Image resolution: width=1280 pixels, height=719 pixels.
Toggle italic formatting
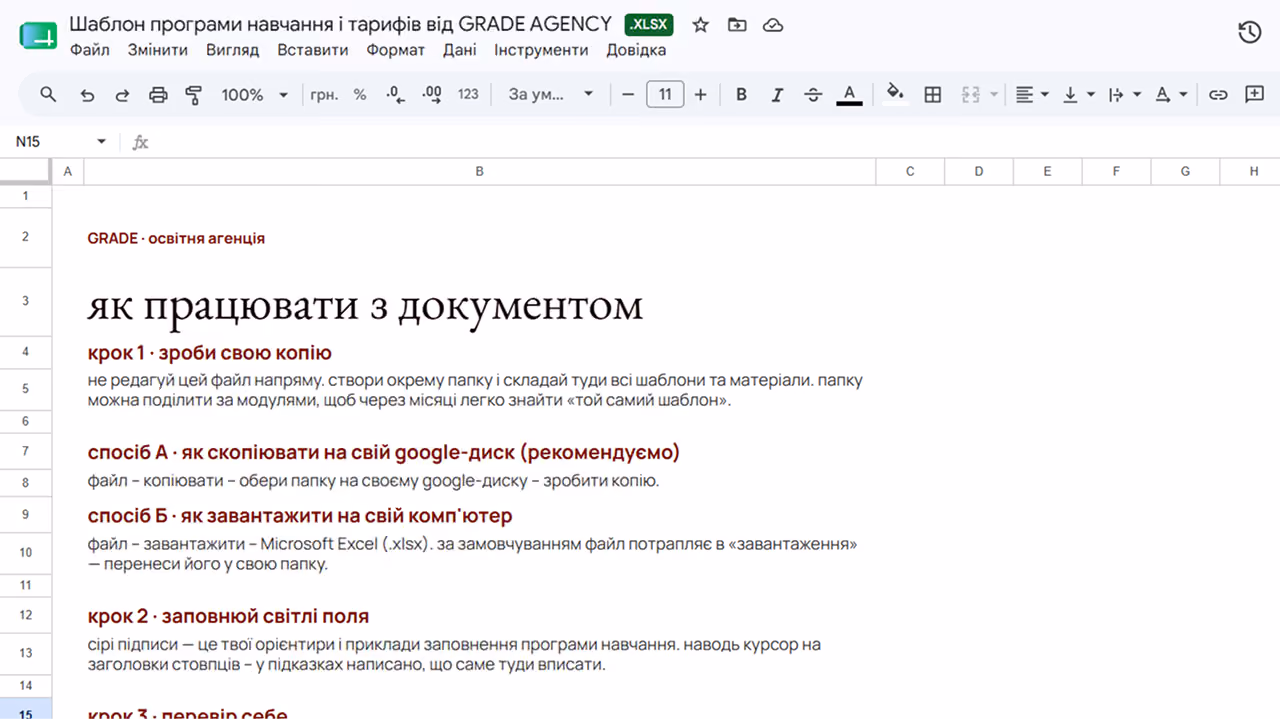point(777,95)
